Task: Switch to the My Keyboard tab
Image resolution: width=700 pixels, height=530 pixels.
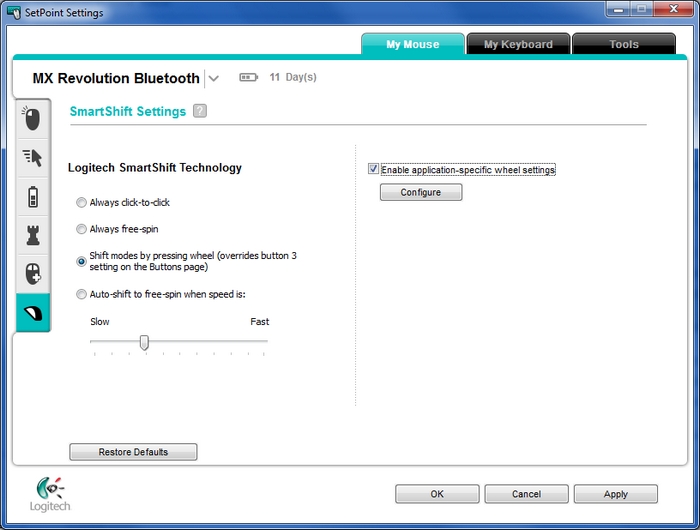Action: (x=518, y=44)
